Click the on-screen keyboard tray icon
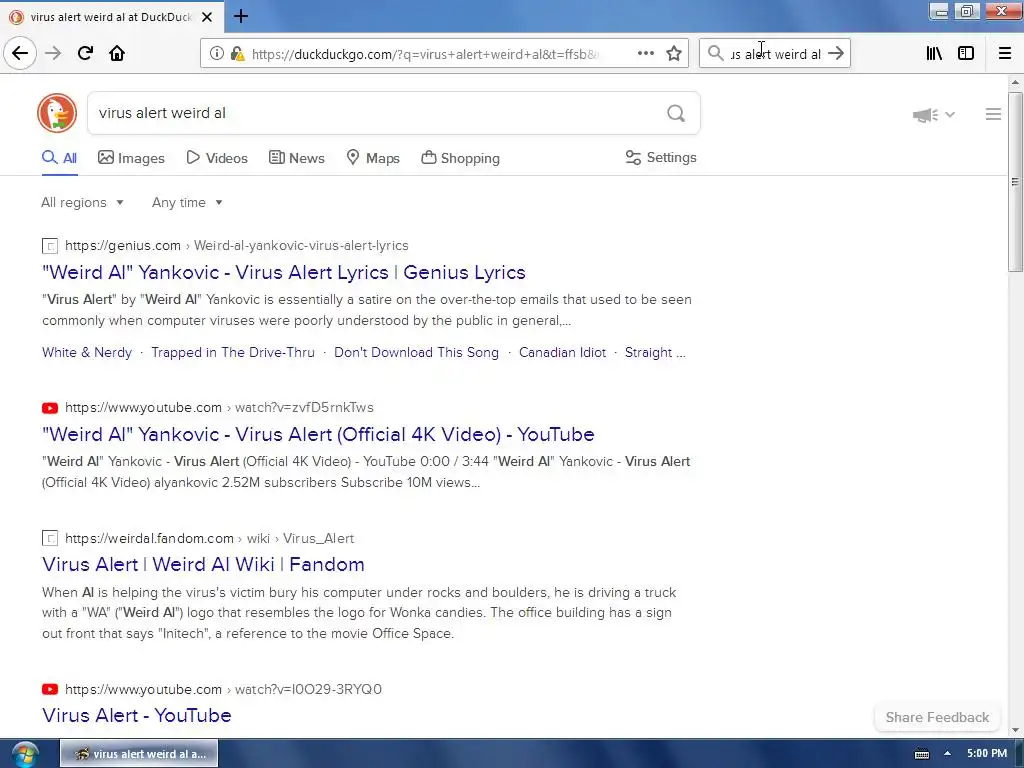The width and height of the screenshot is (1024, 768). click(921, 754)
